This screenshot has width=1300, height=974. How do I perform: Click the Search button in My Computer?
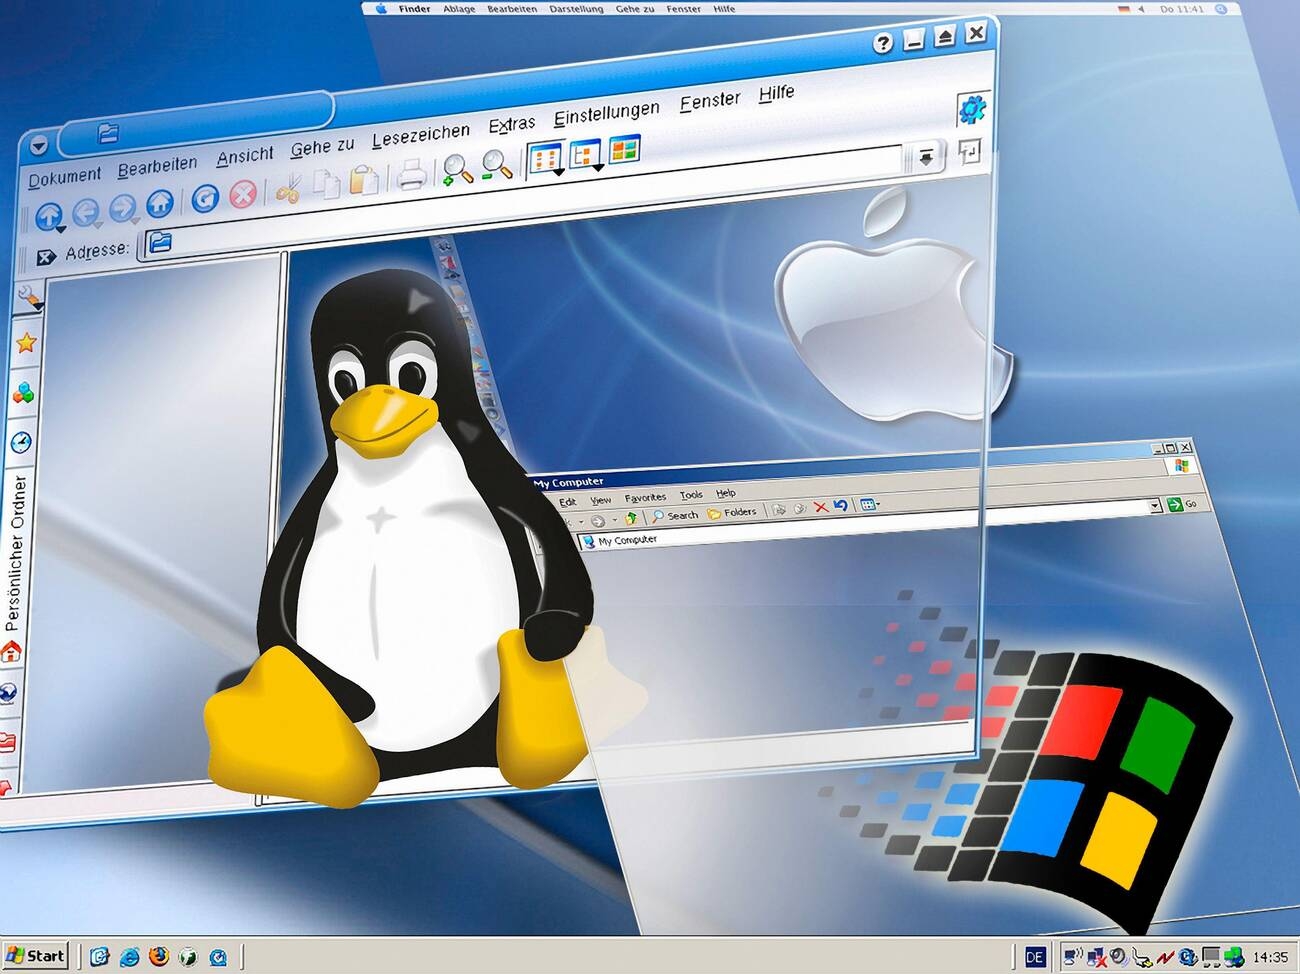[675, 516]
